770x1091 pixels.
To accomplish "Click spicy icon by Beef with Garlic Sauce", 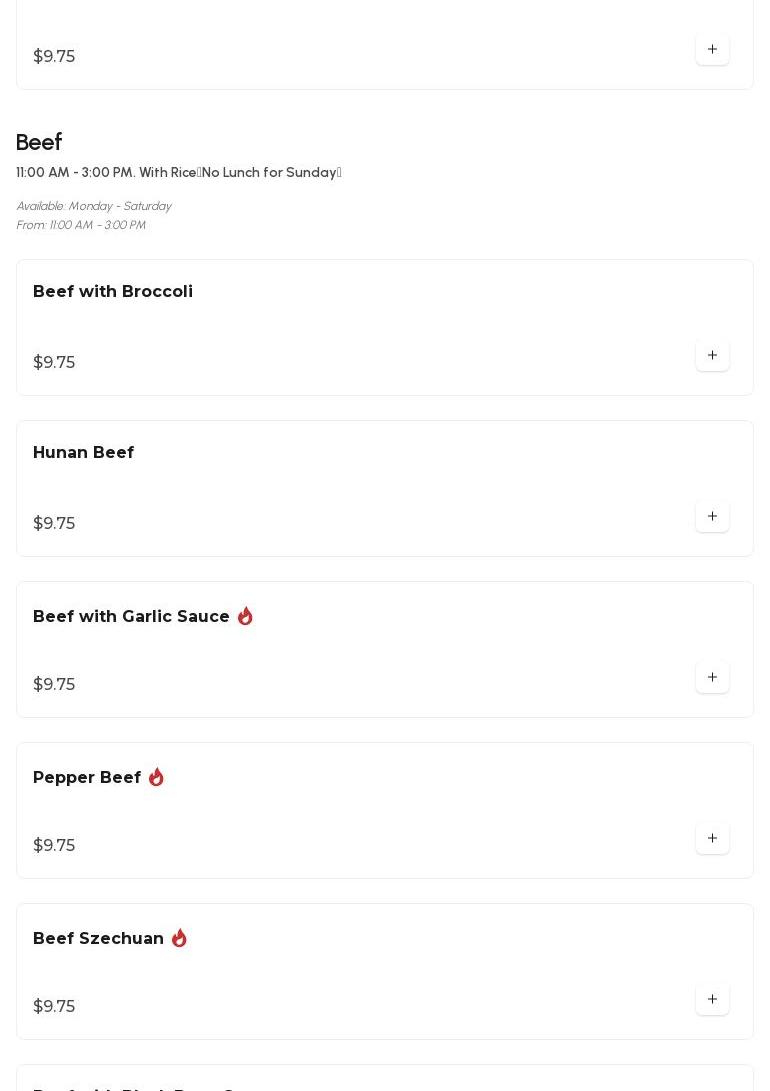I will click(245, 616).
